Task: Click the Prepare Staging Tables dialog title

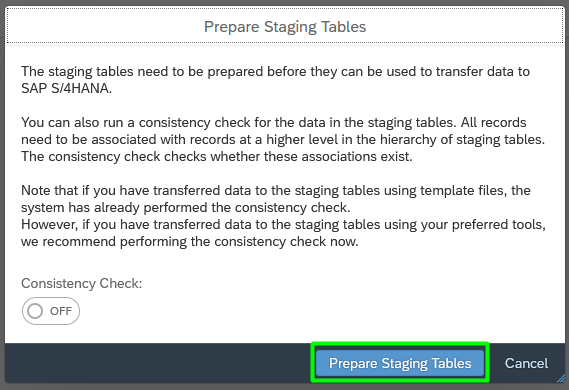Action: [285, 27]
